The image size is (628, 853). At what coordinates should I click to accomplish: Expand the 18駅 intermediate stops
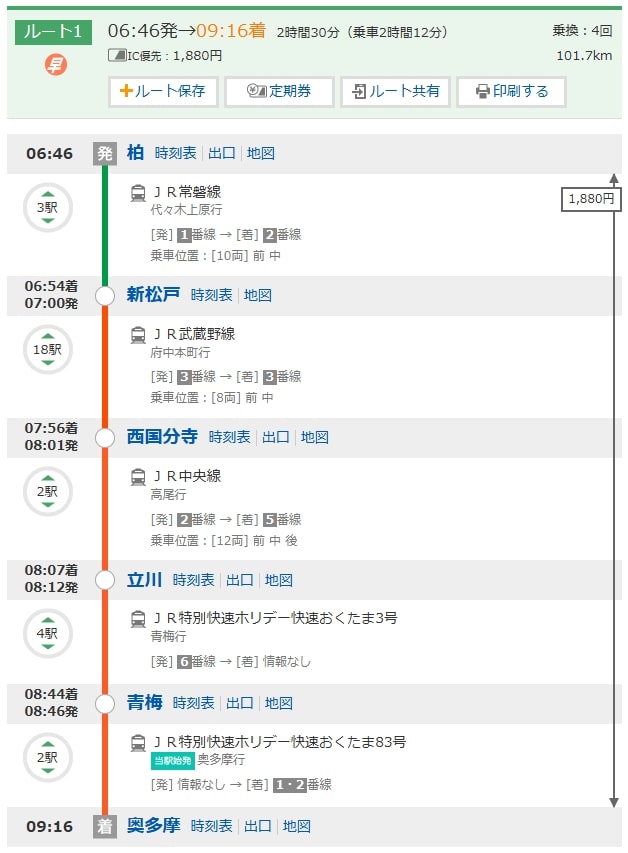[x=47, y=350]
